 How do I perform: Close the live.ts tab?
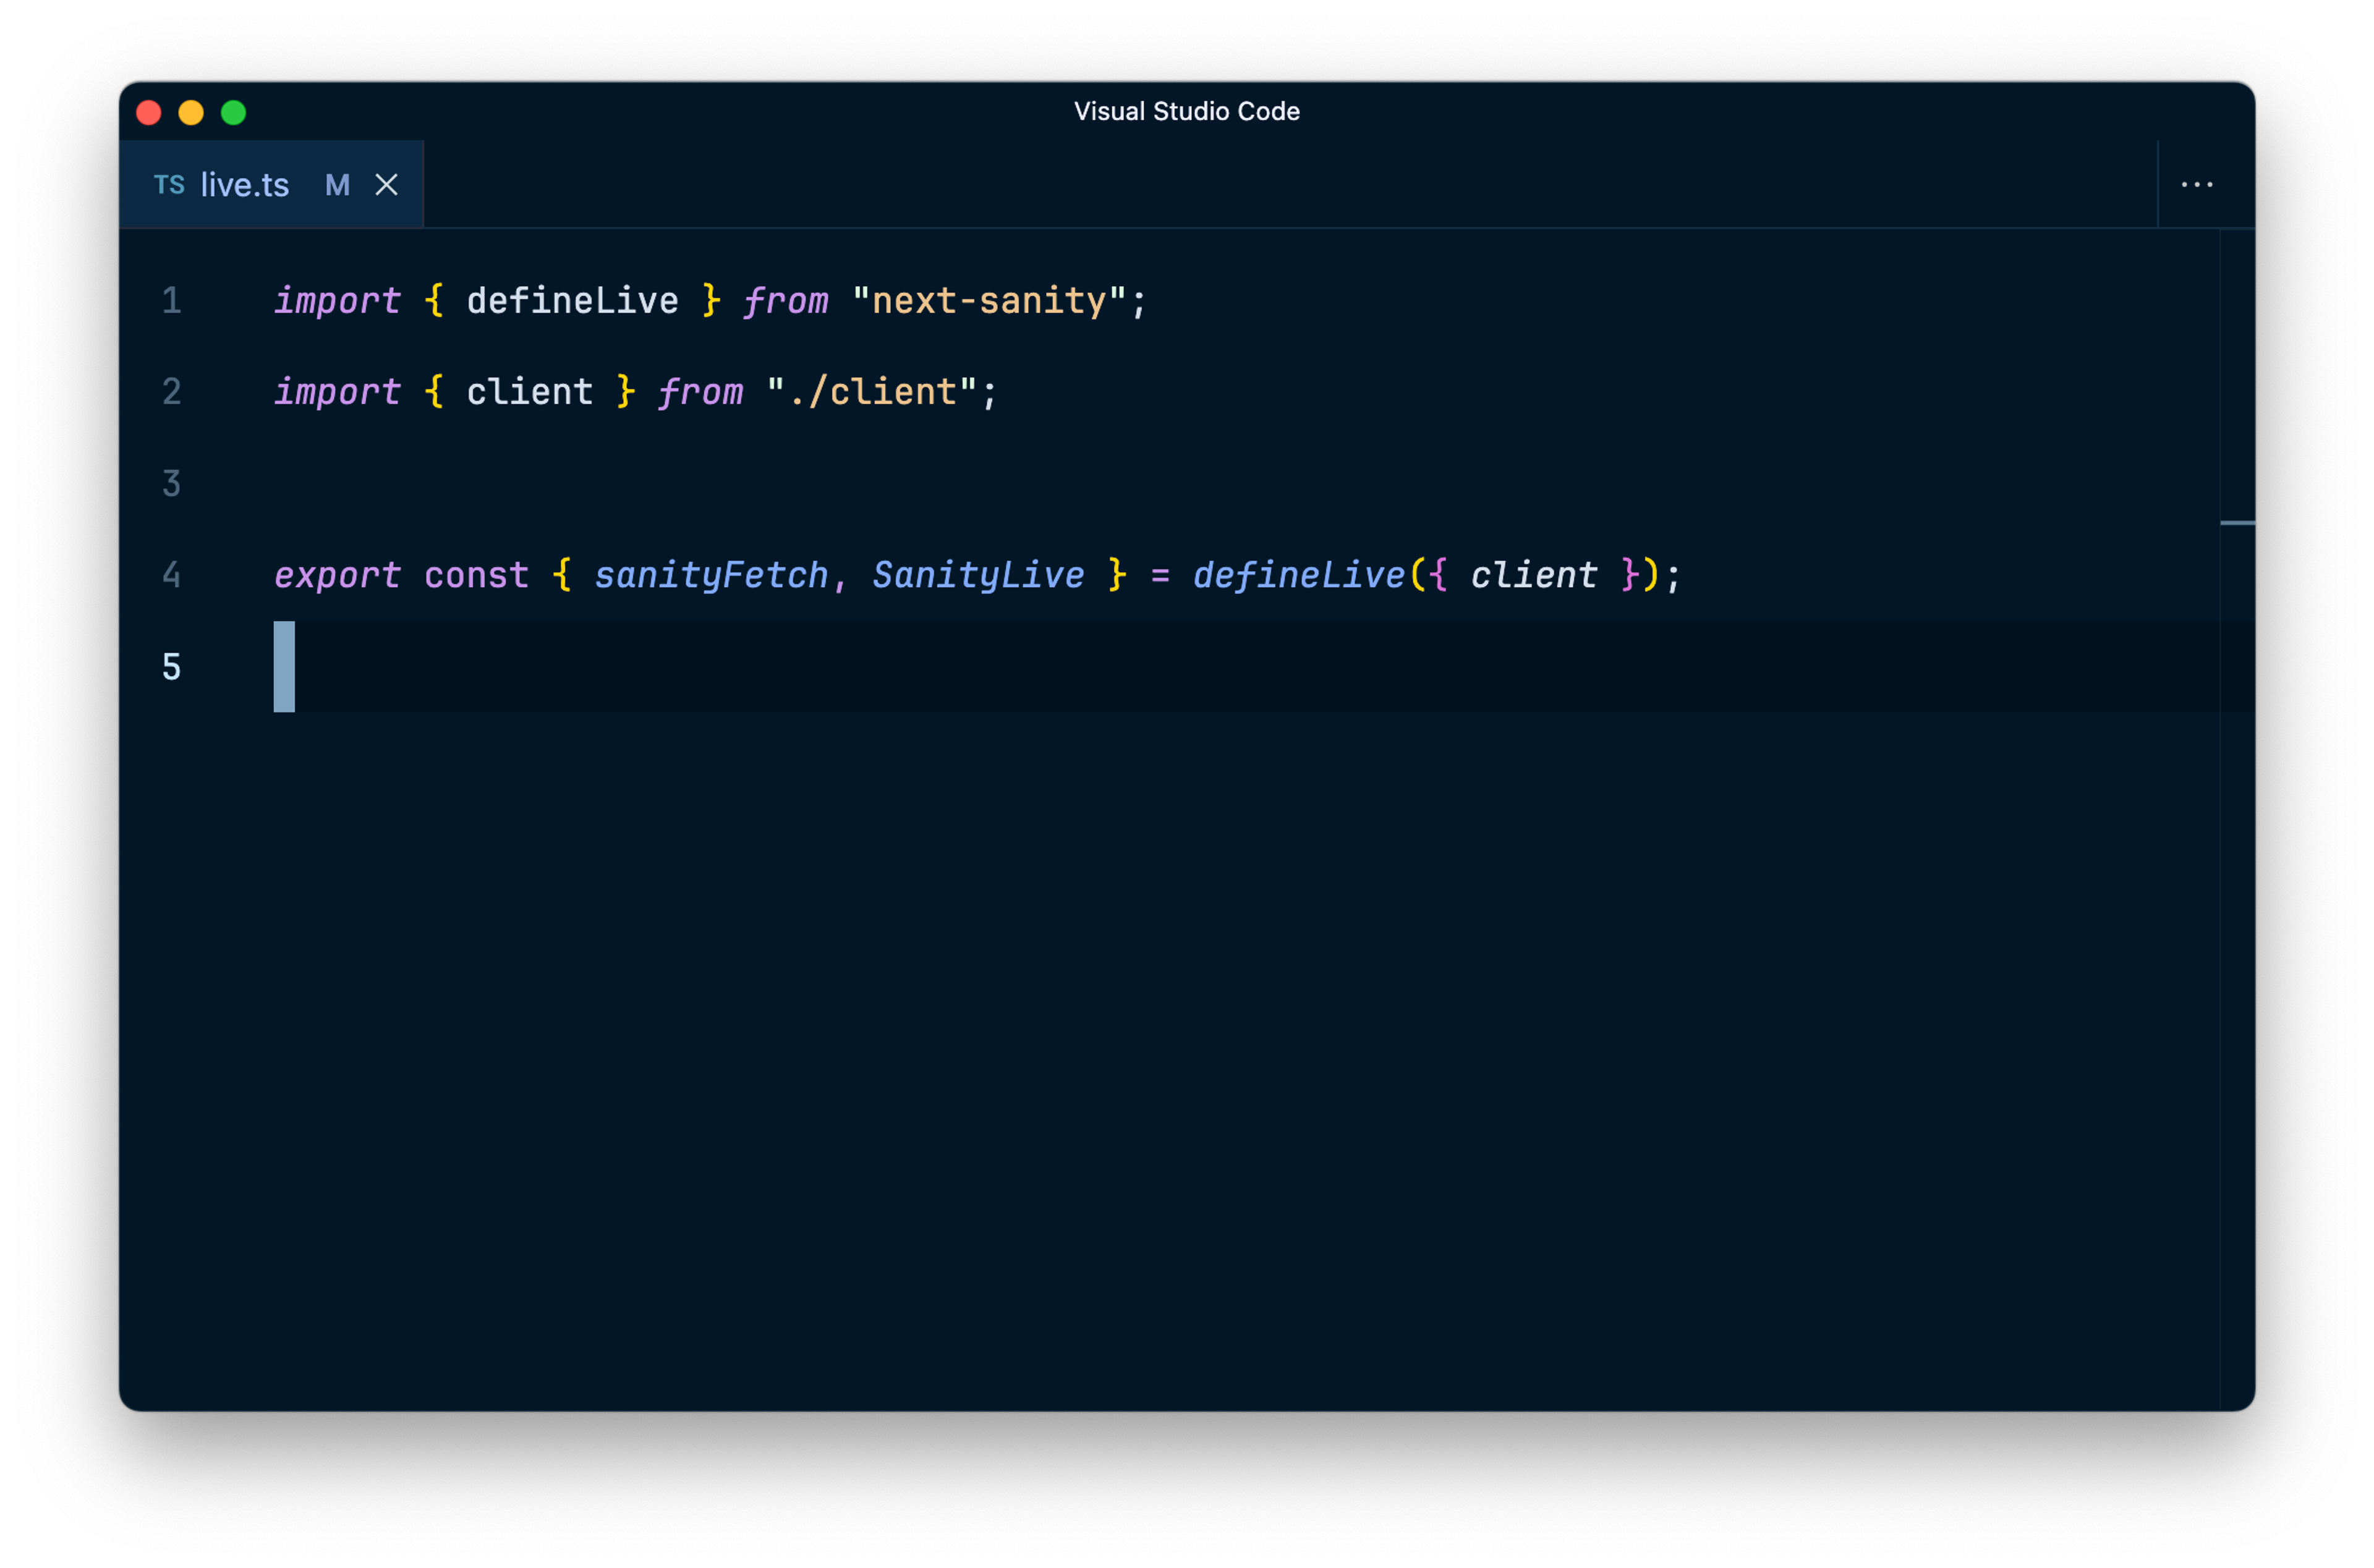click(x=386, y=185)
